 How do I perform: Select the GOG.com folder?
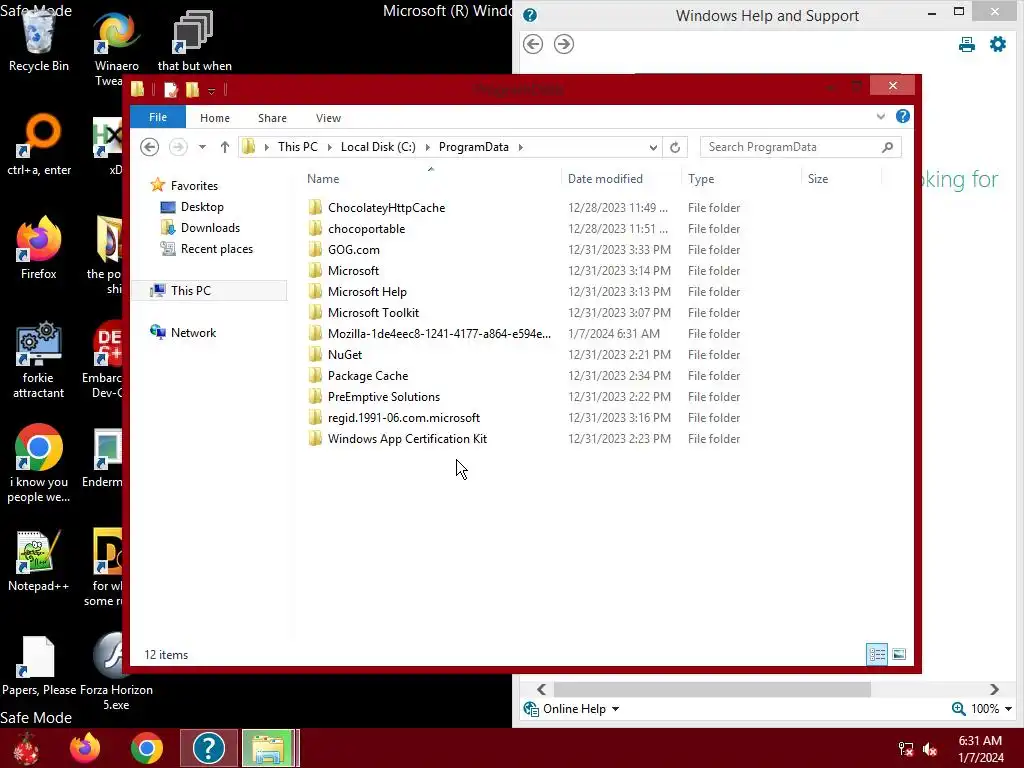click(x=353, y=249)
